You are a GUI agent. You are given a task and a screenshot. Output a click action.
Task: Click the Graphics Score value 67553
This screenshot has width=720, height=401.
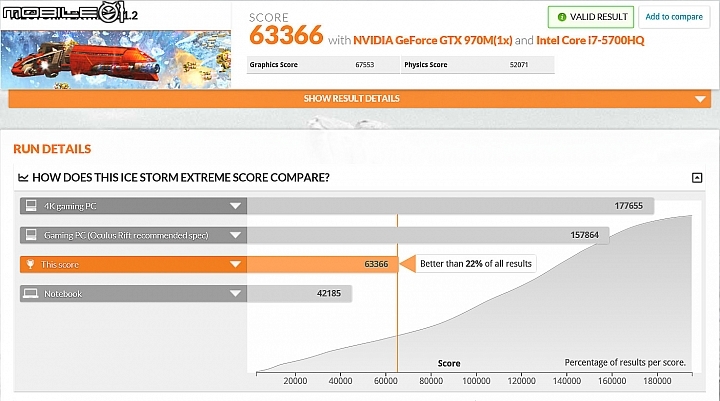[x=365, y=65]
